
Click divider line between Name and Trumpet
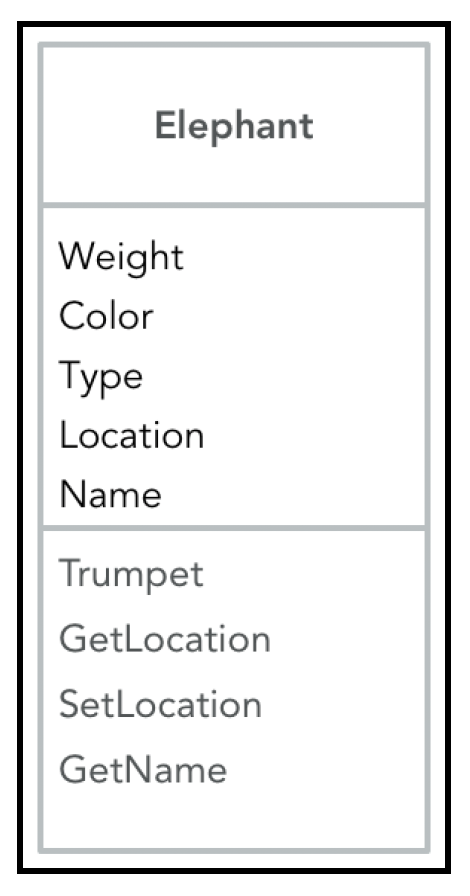pyautogui.click(x=234, y=527)
